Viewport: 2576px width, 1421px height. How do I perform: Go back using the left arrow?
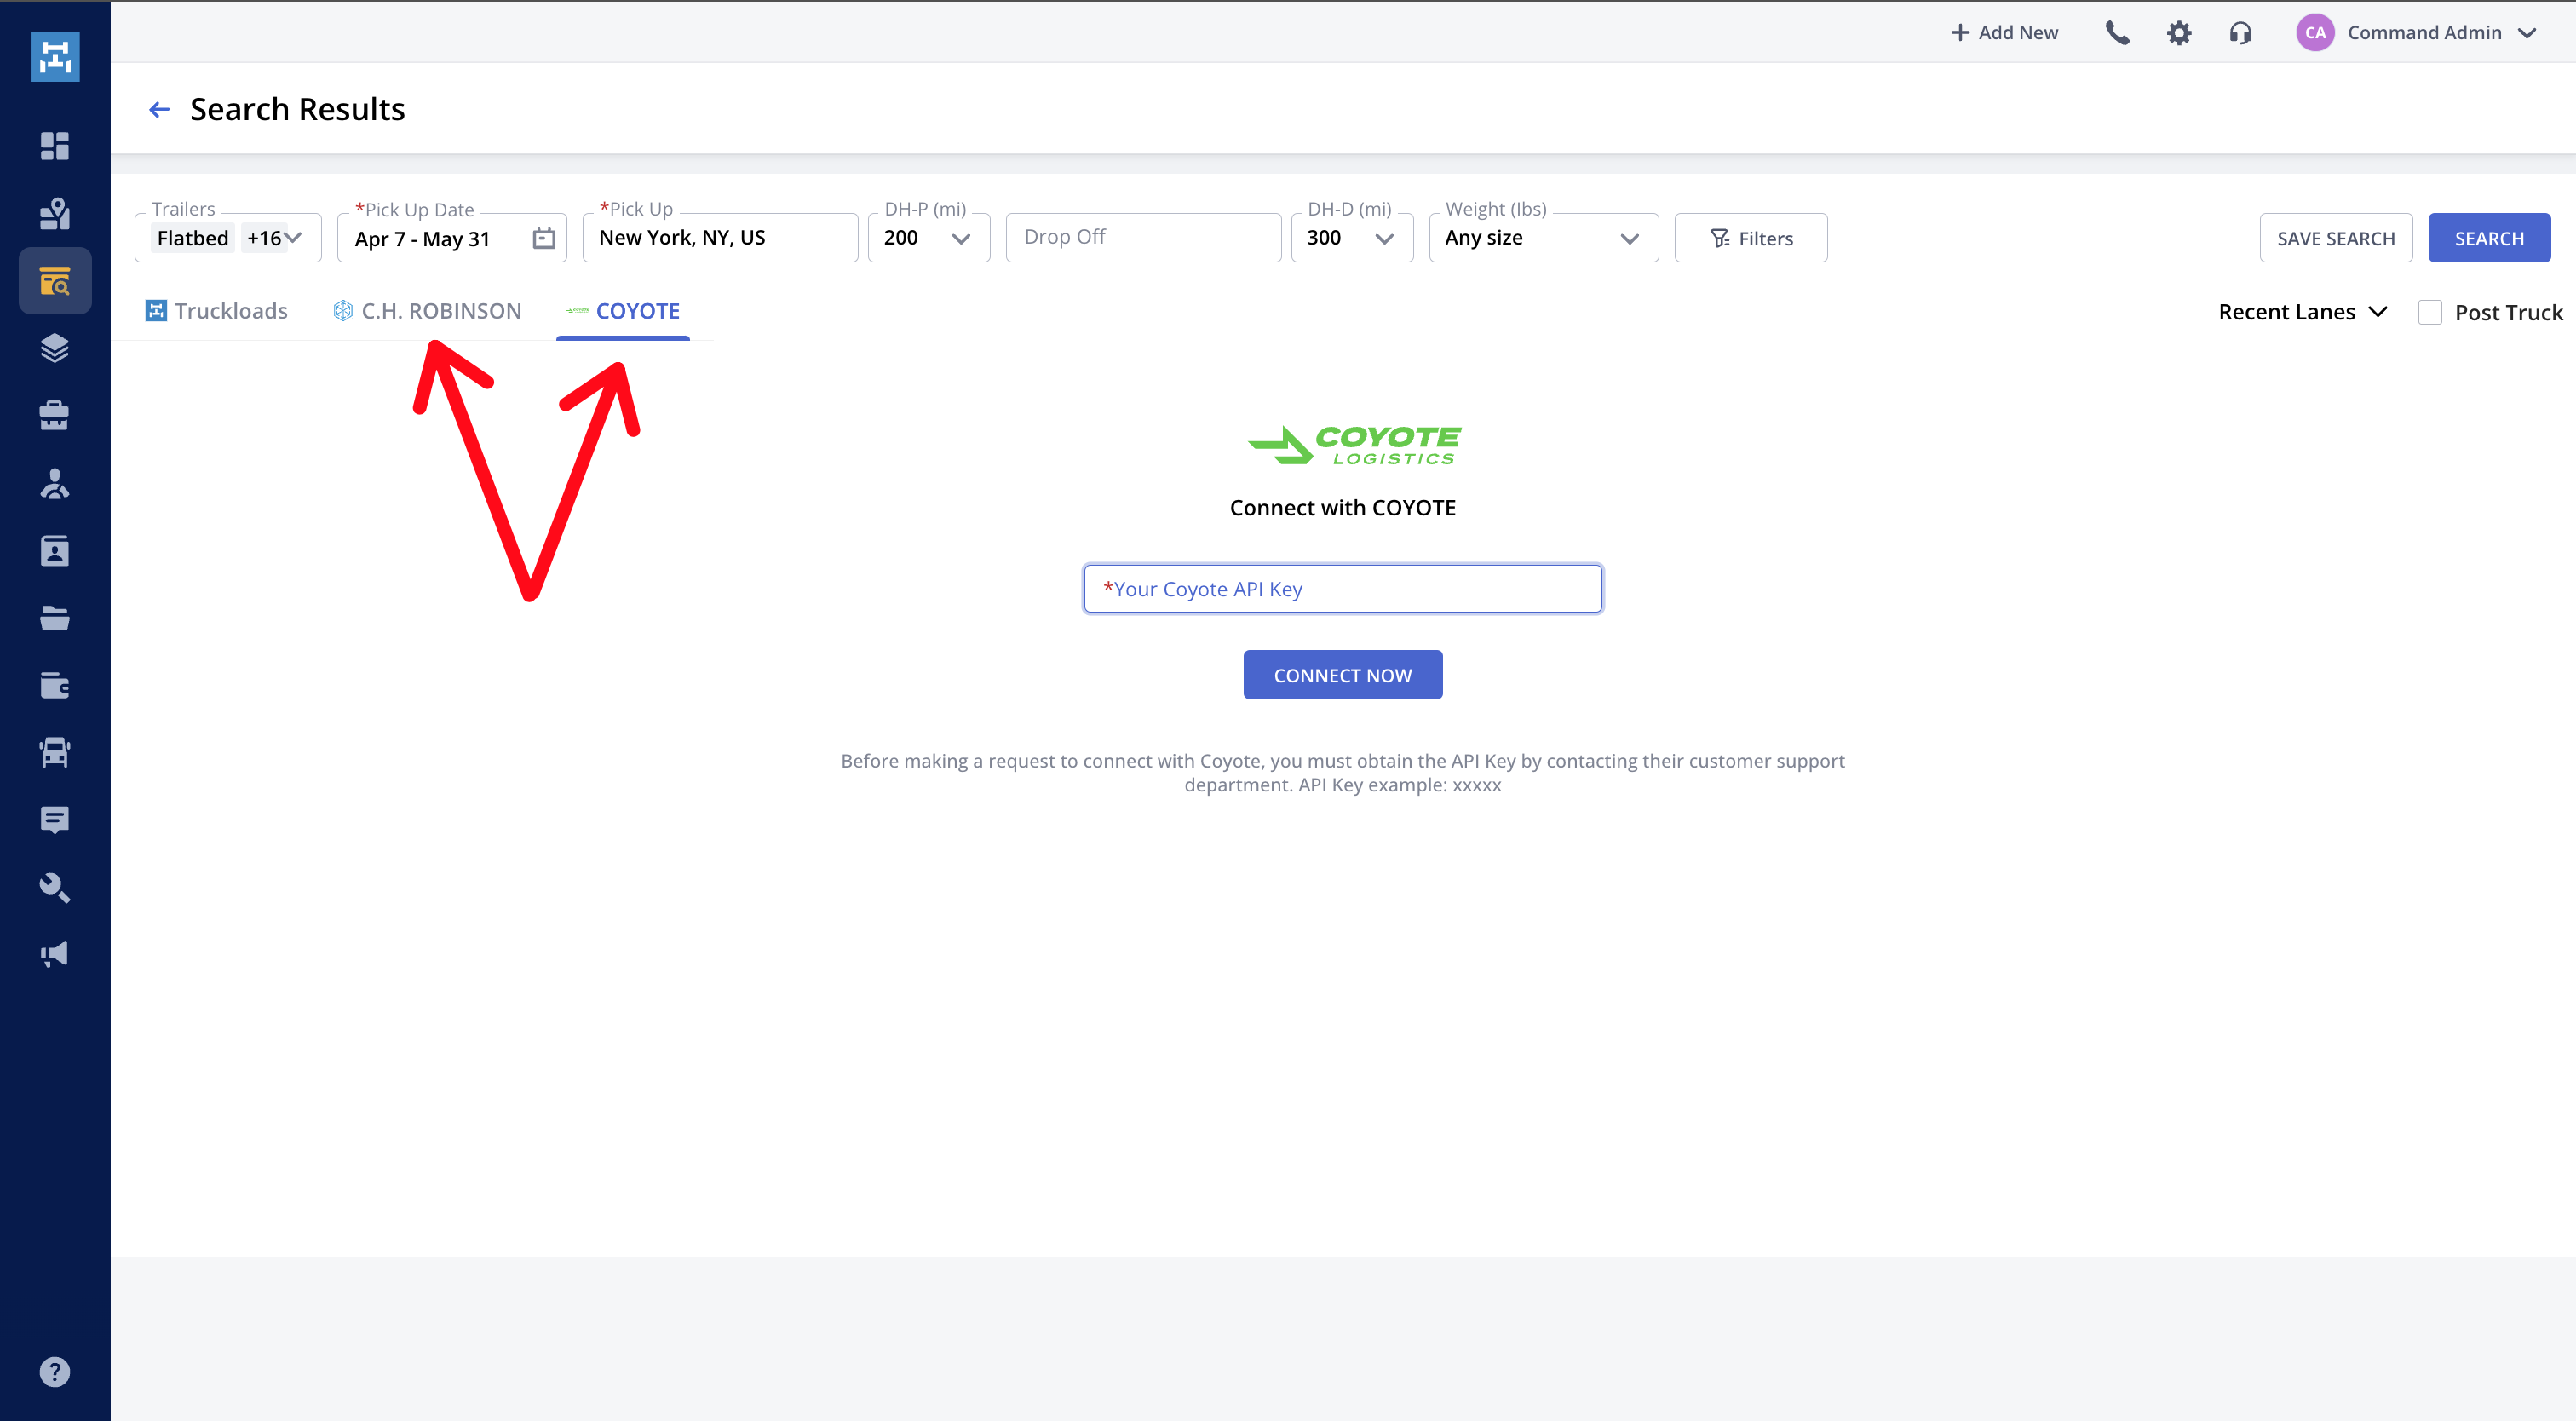[x=159, y=109]
